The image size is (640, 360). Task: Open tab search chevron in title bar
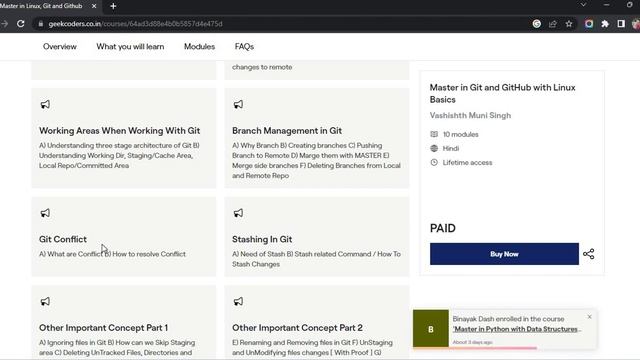point(583,4)
